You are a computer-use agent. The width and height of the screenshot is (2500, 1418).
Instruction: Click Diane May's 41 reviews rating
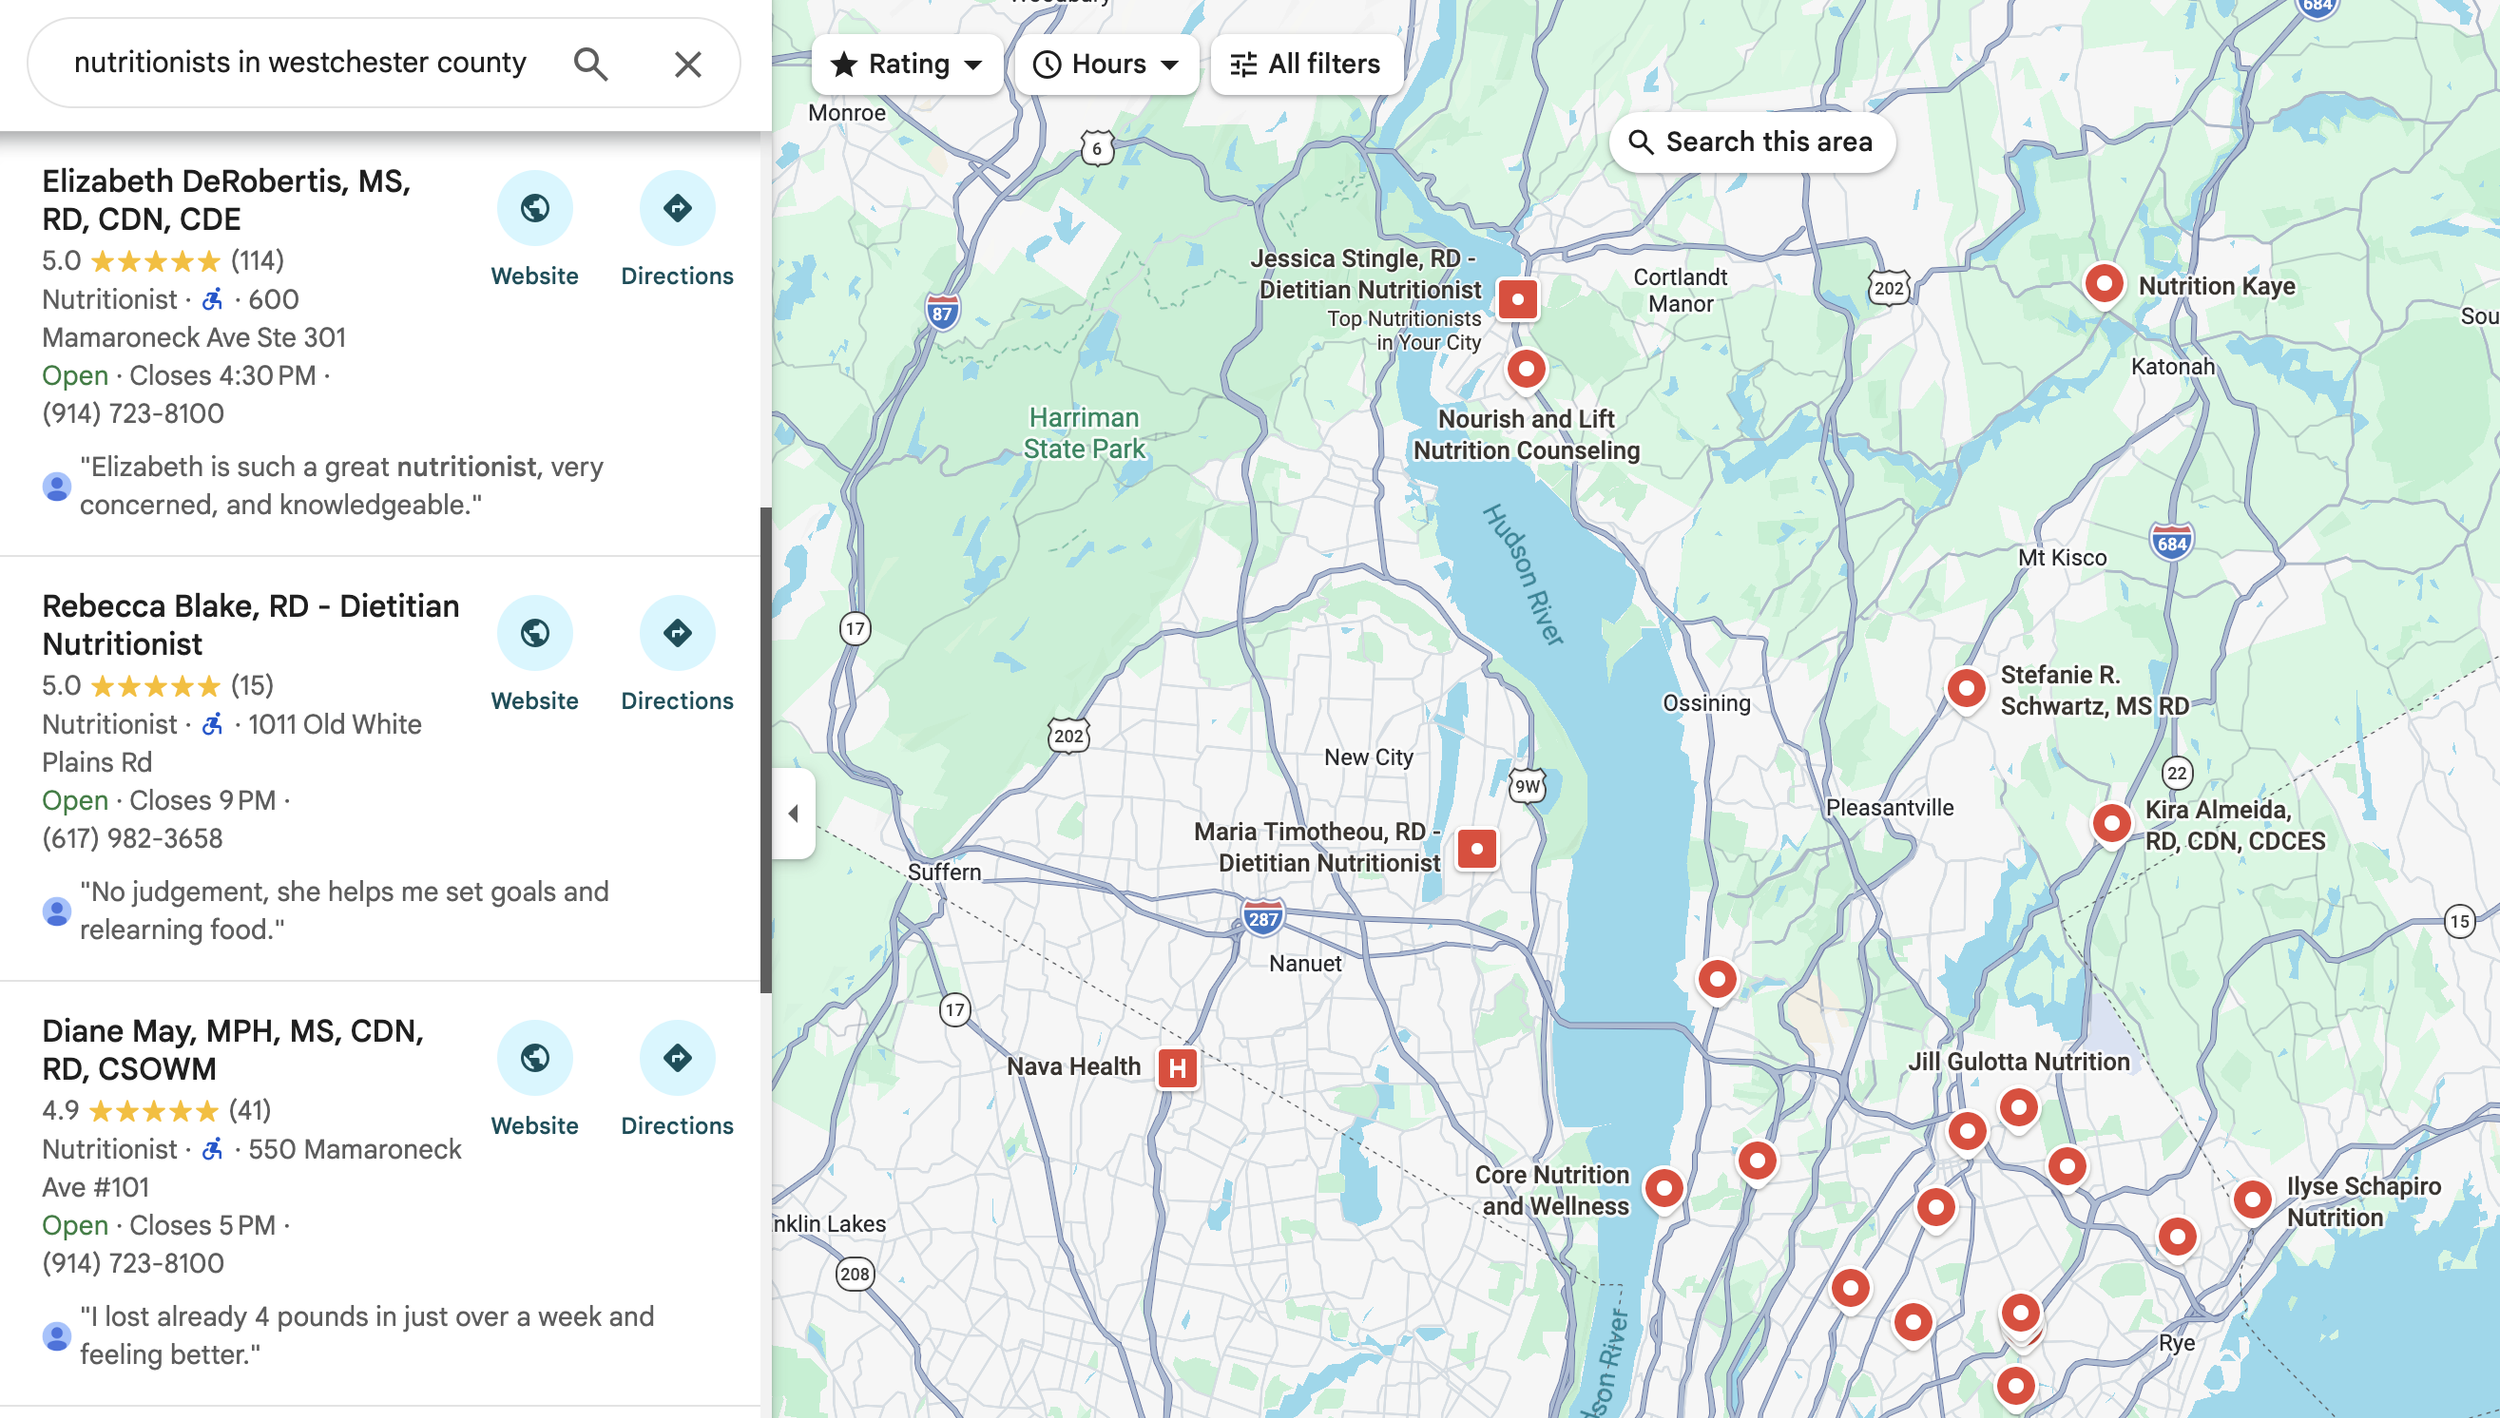pos(157,1111)
